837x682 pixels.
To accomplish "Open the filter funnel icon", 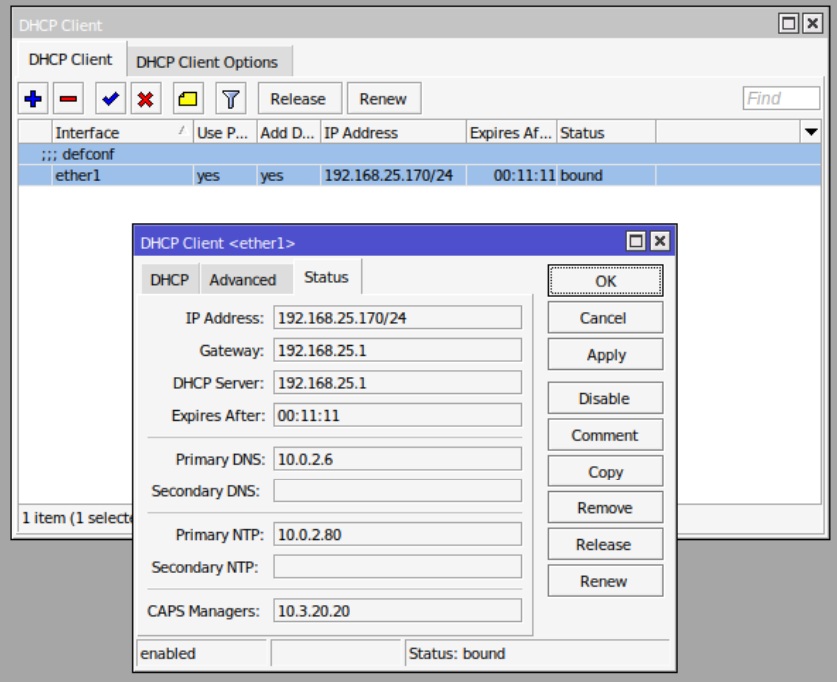I will tap(231, 99).
